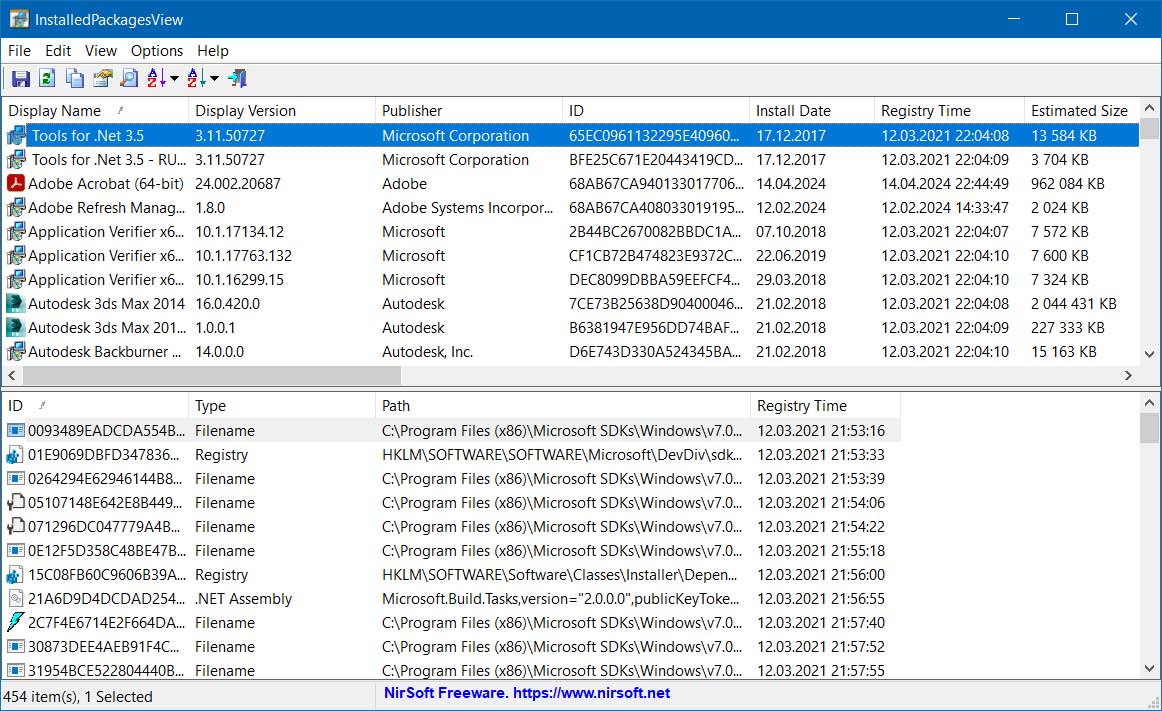Sort lower pane by the Type column header
Viewport: 1162px width, 711px height.
(x=282, y=406)
